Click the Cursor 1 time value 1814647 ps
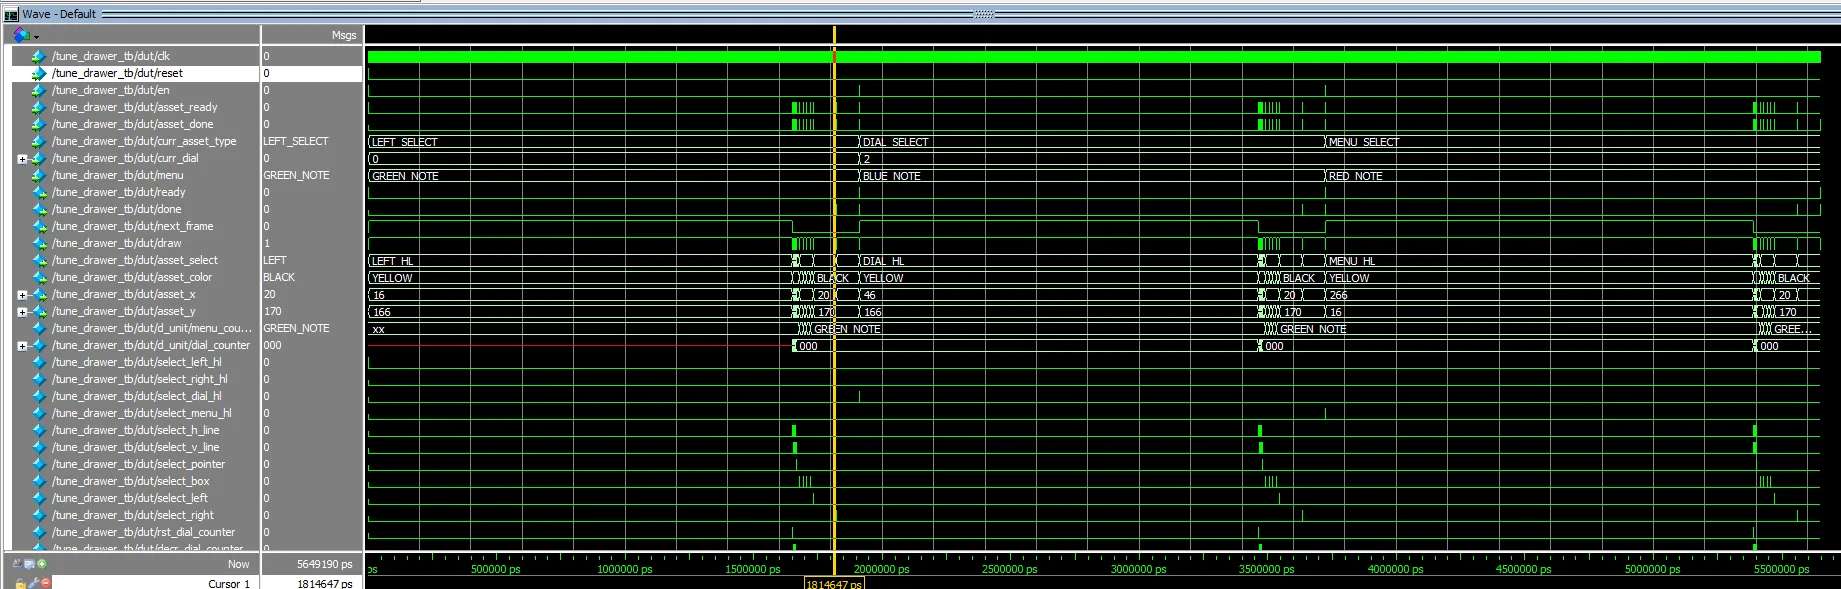The width and height of the screenshot is (1841, 589). click(x=325, y=583)
